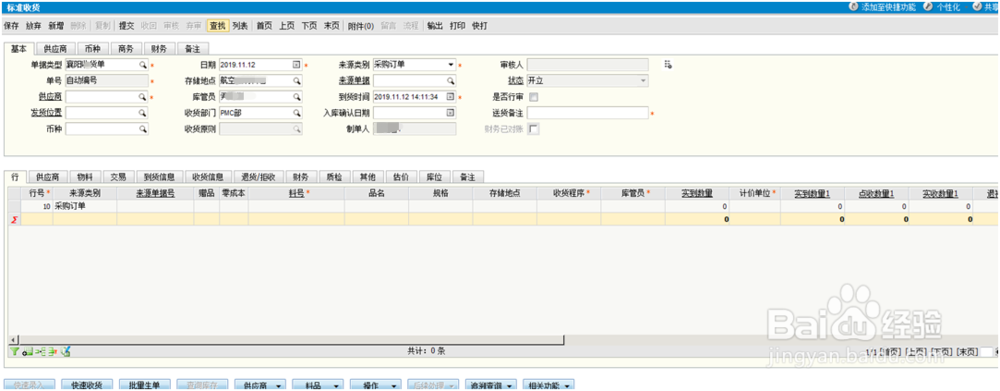Switch to the upper 供应商 tab
Screen dimensions: 1000x391
(55, 48)
